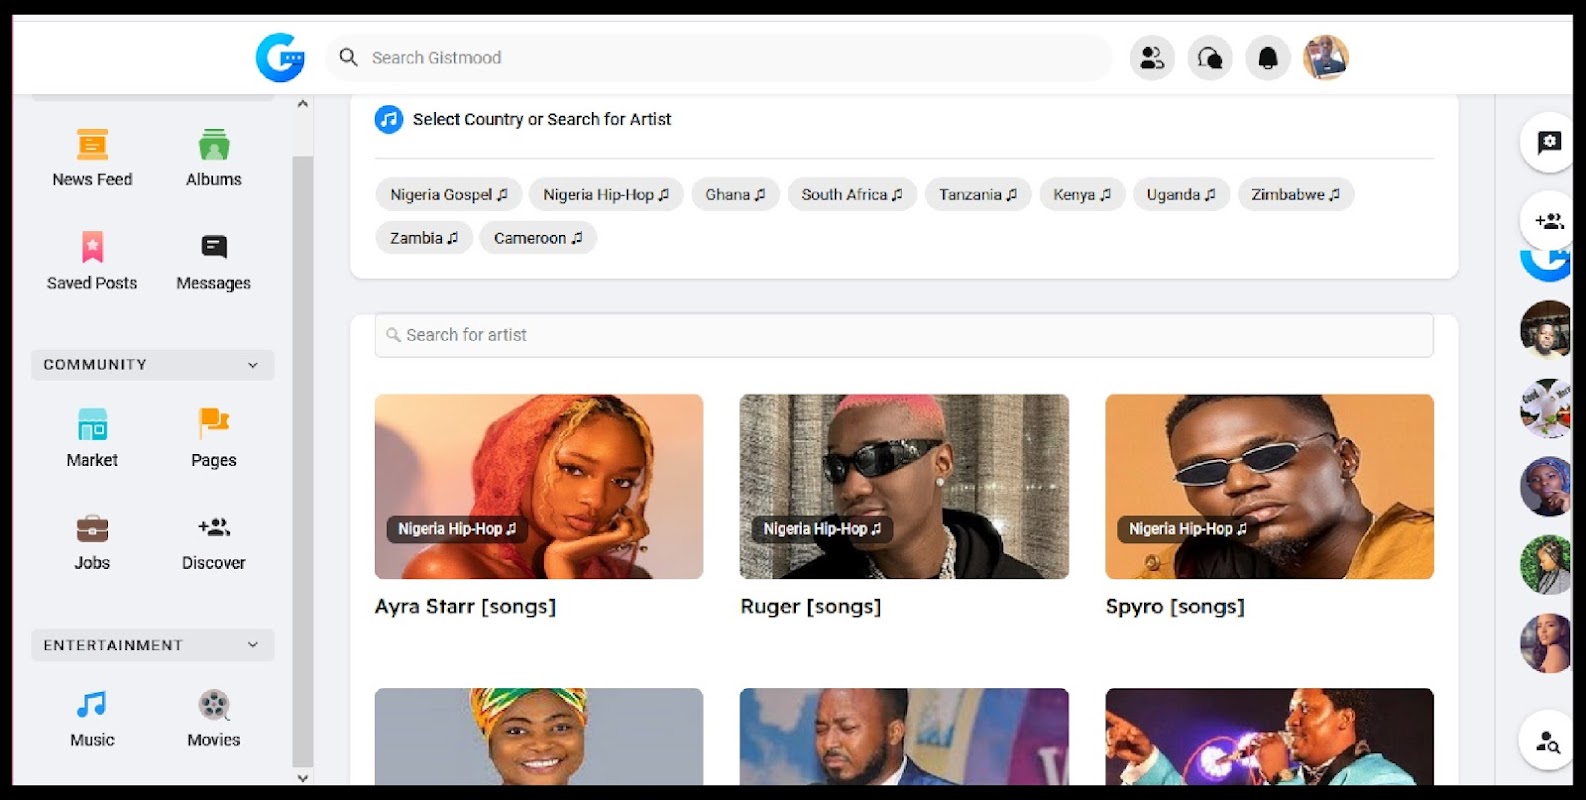The height and width of the screenshot is (800, 1586).
Task: Open Ruger artist thumbnail
Action: point(904,486)
